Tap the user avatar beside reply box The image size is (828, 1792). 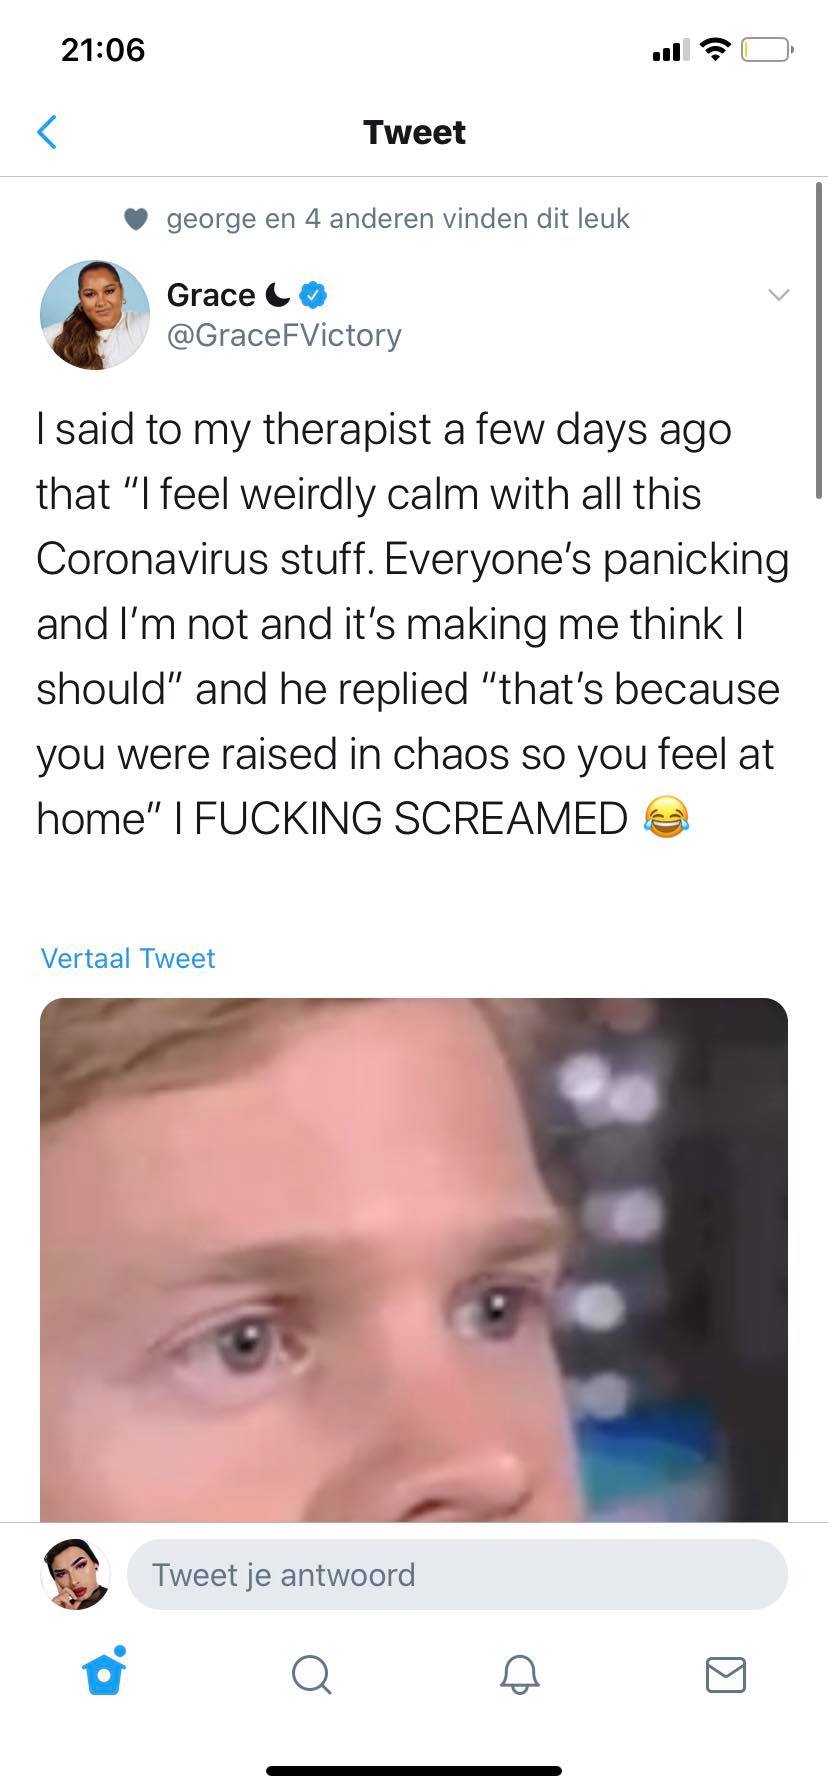(75, 1575)
